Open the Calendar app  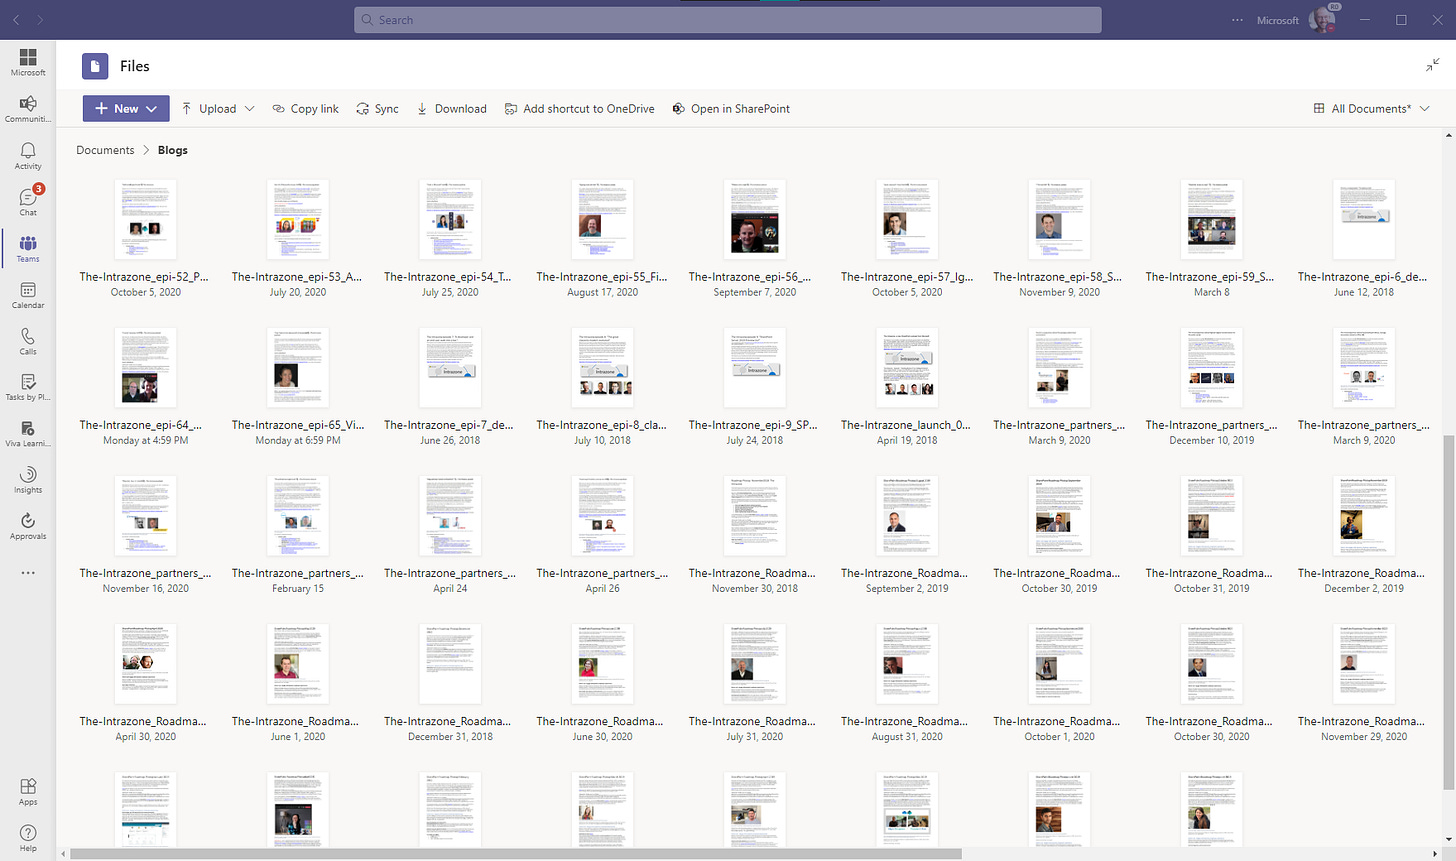(28, 294)
